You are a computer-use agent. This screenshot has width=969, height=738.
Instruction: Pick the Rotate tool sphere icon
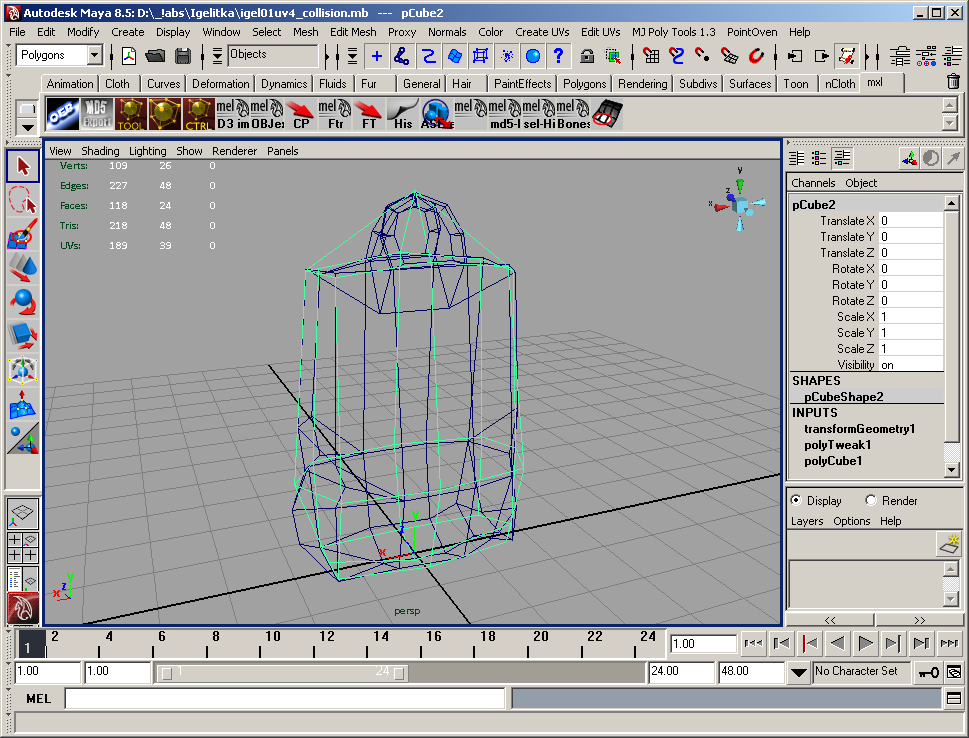pos(23,301)
